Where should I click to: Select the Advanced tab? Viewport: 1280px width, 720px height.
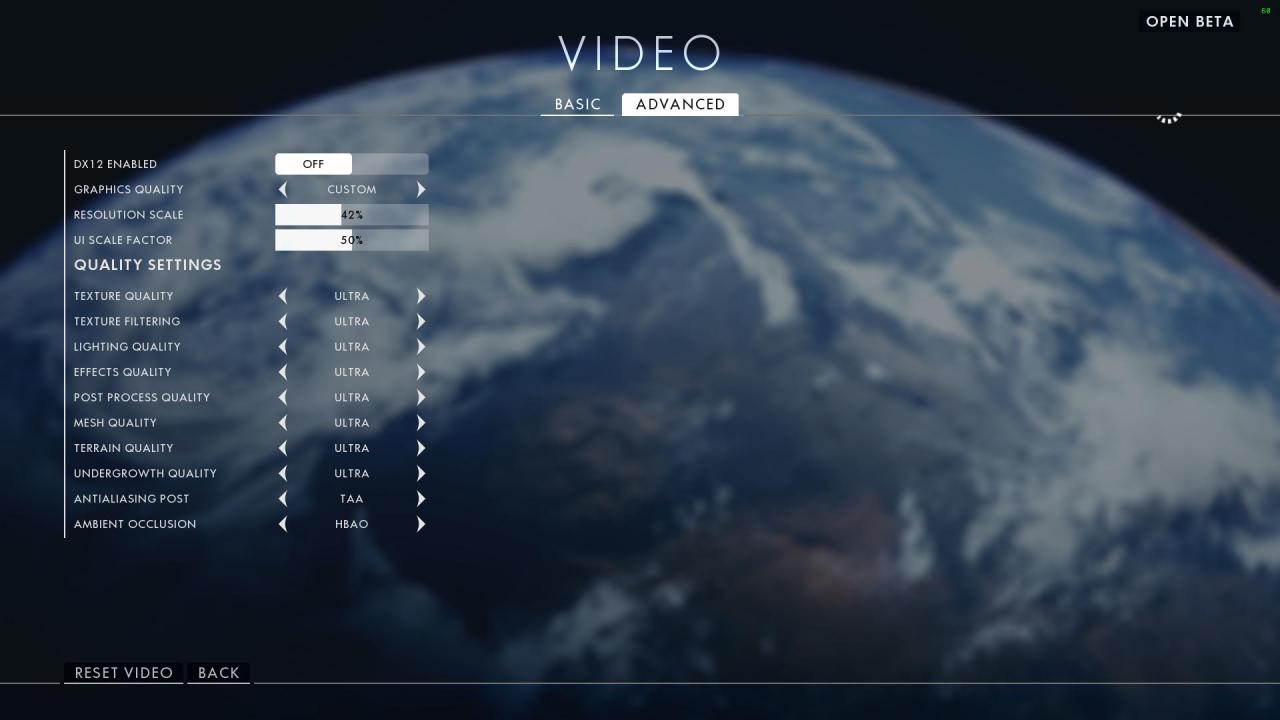pyautogui.click(x=680, y=104)
